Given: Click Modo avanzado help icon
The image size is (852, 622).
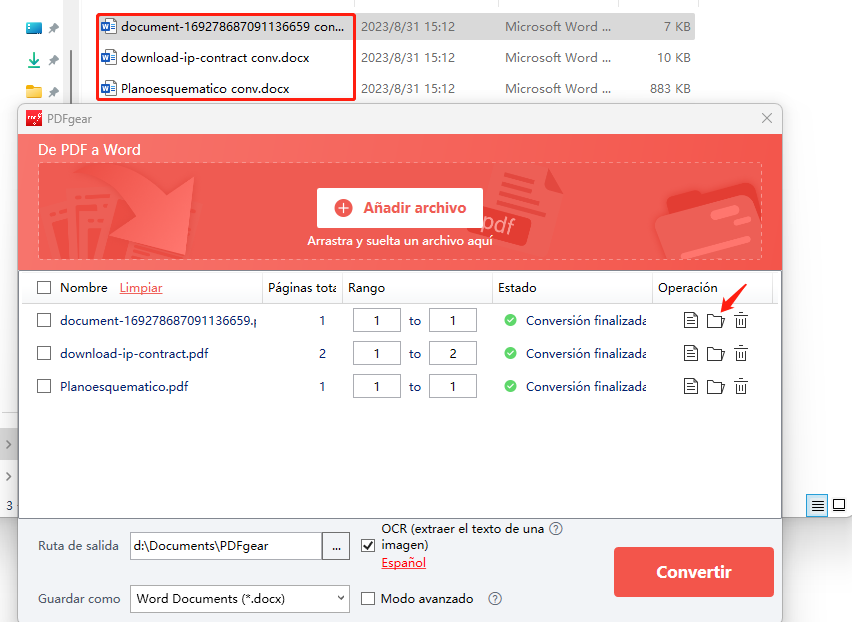Looking at the screenshot, I should (494, 599).
